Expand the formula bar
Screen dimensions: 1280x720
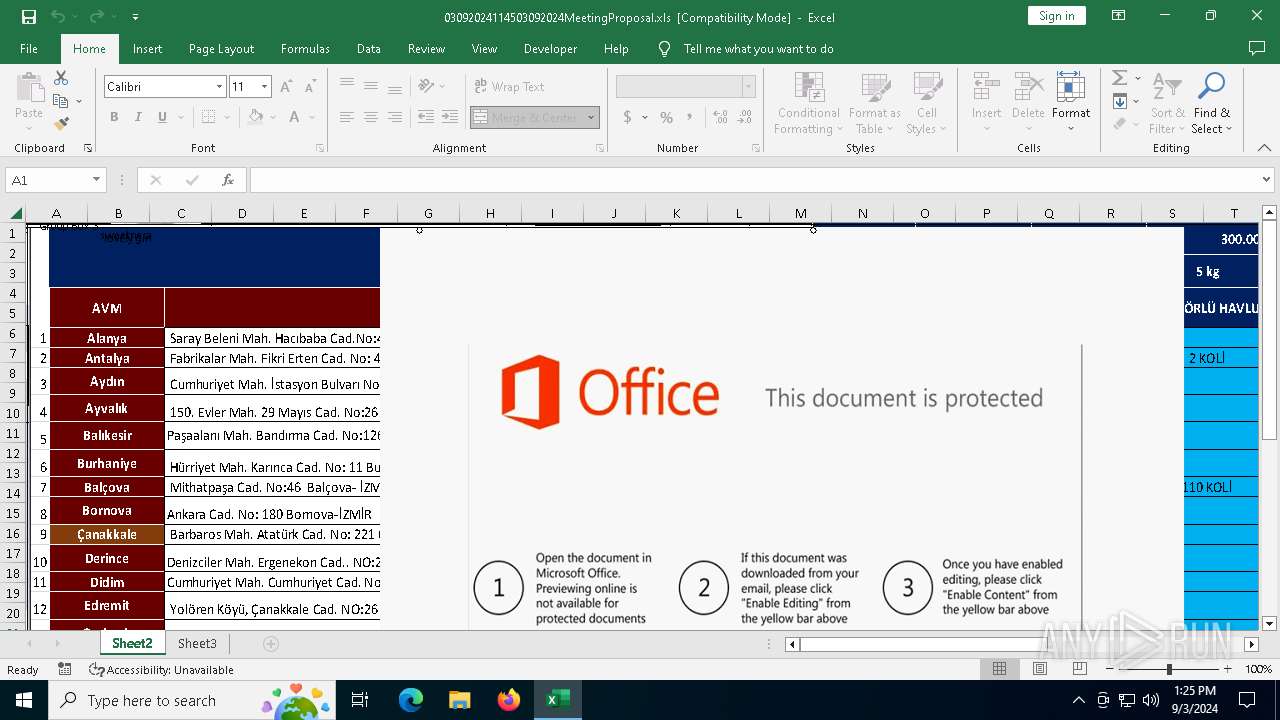[x=1267, y=180]
